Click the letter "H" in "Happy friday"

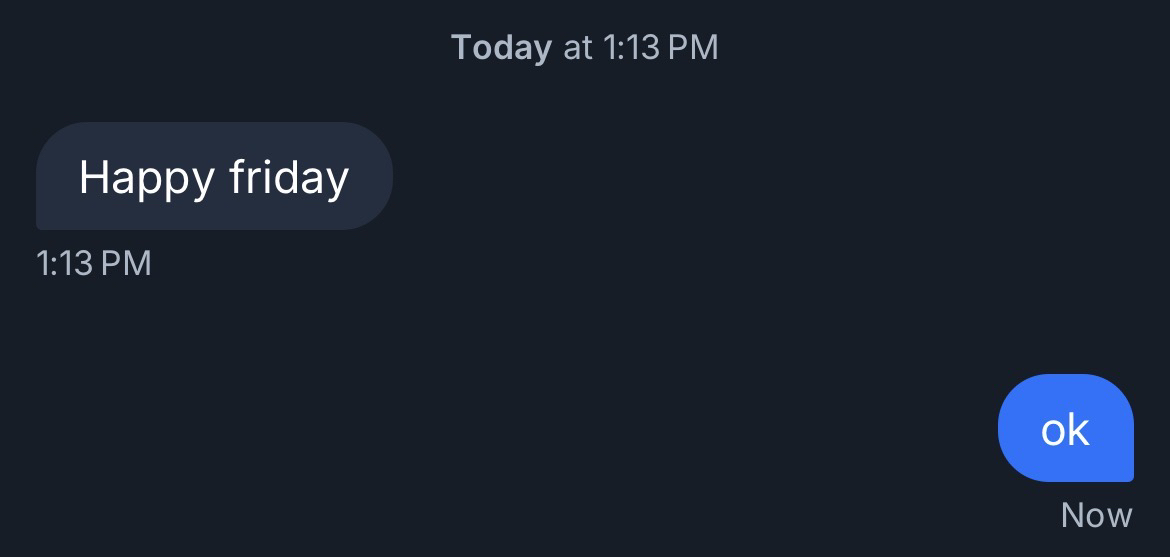93,177
